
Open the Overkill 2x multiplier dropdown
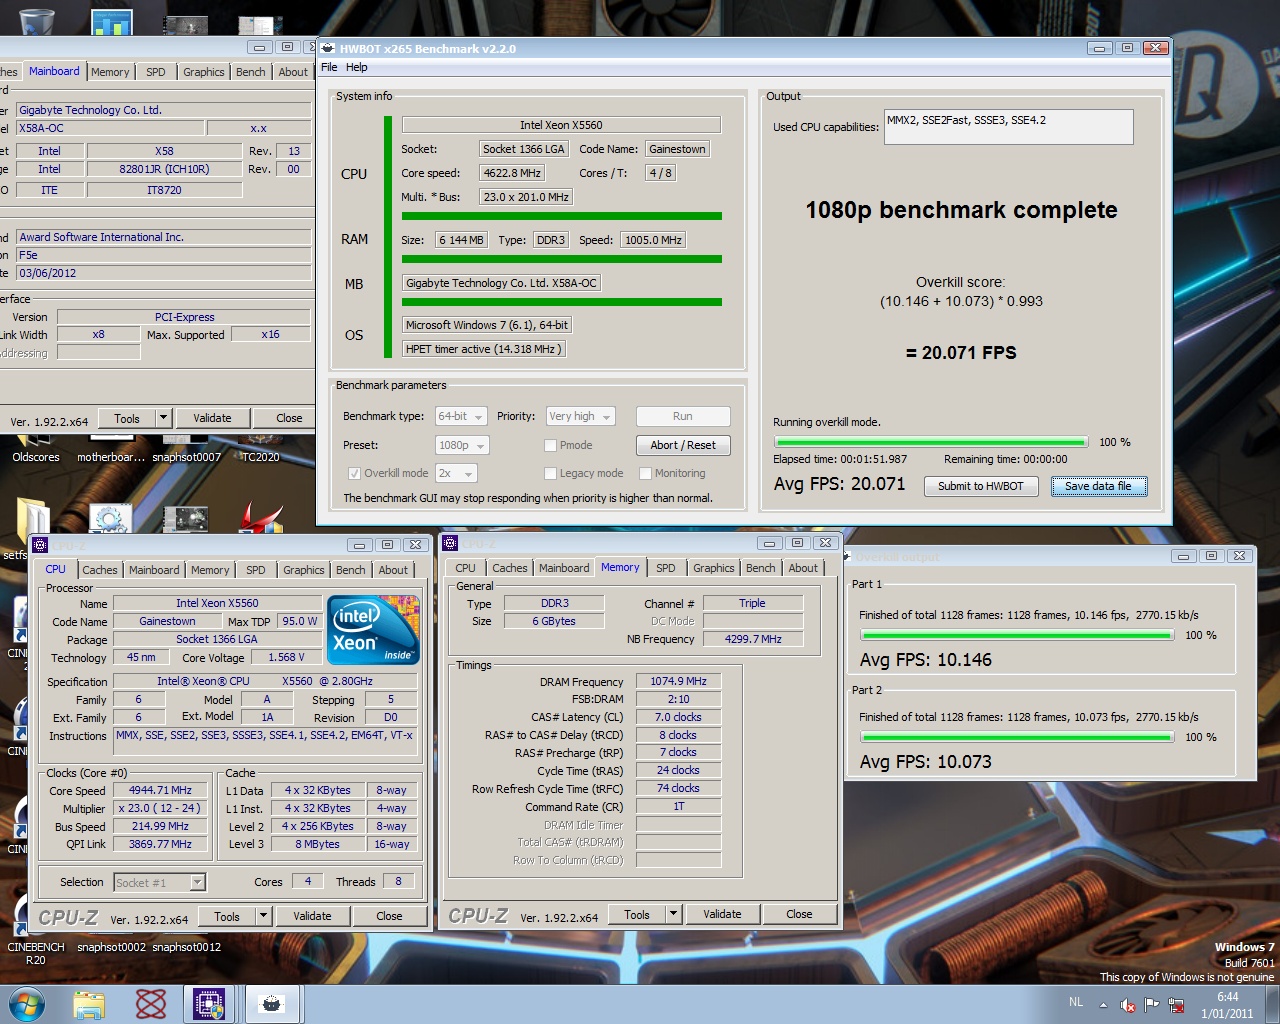click(456, 473)
